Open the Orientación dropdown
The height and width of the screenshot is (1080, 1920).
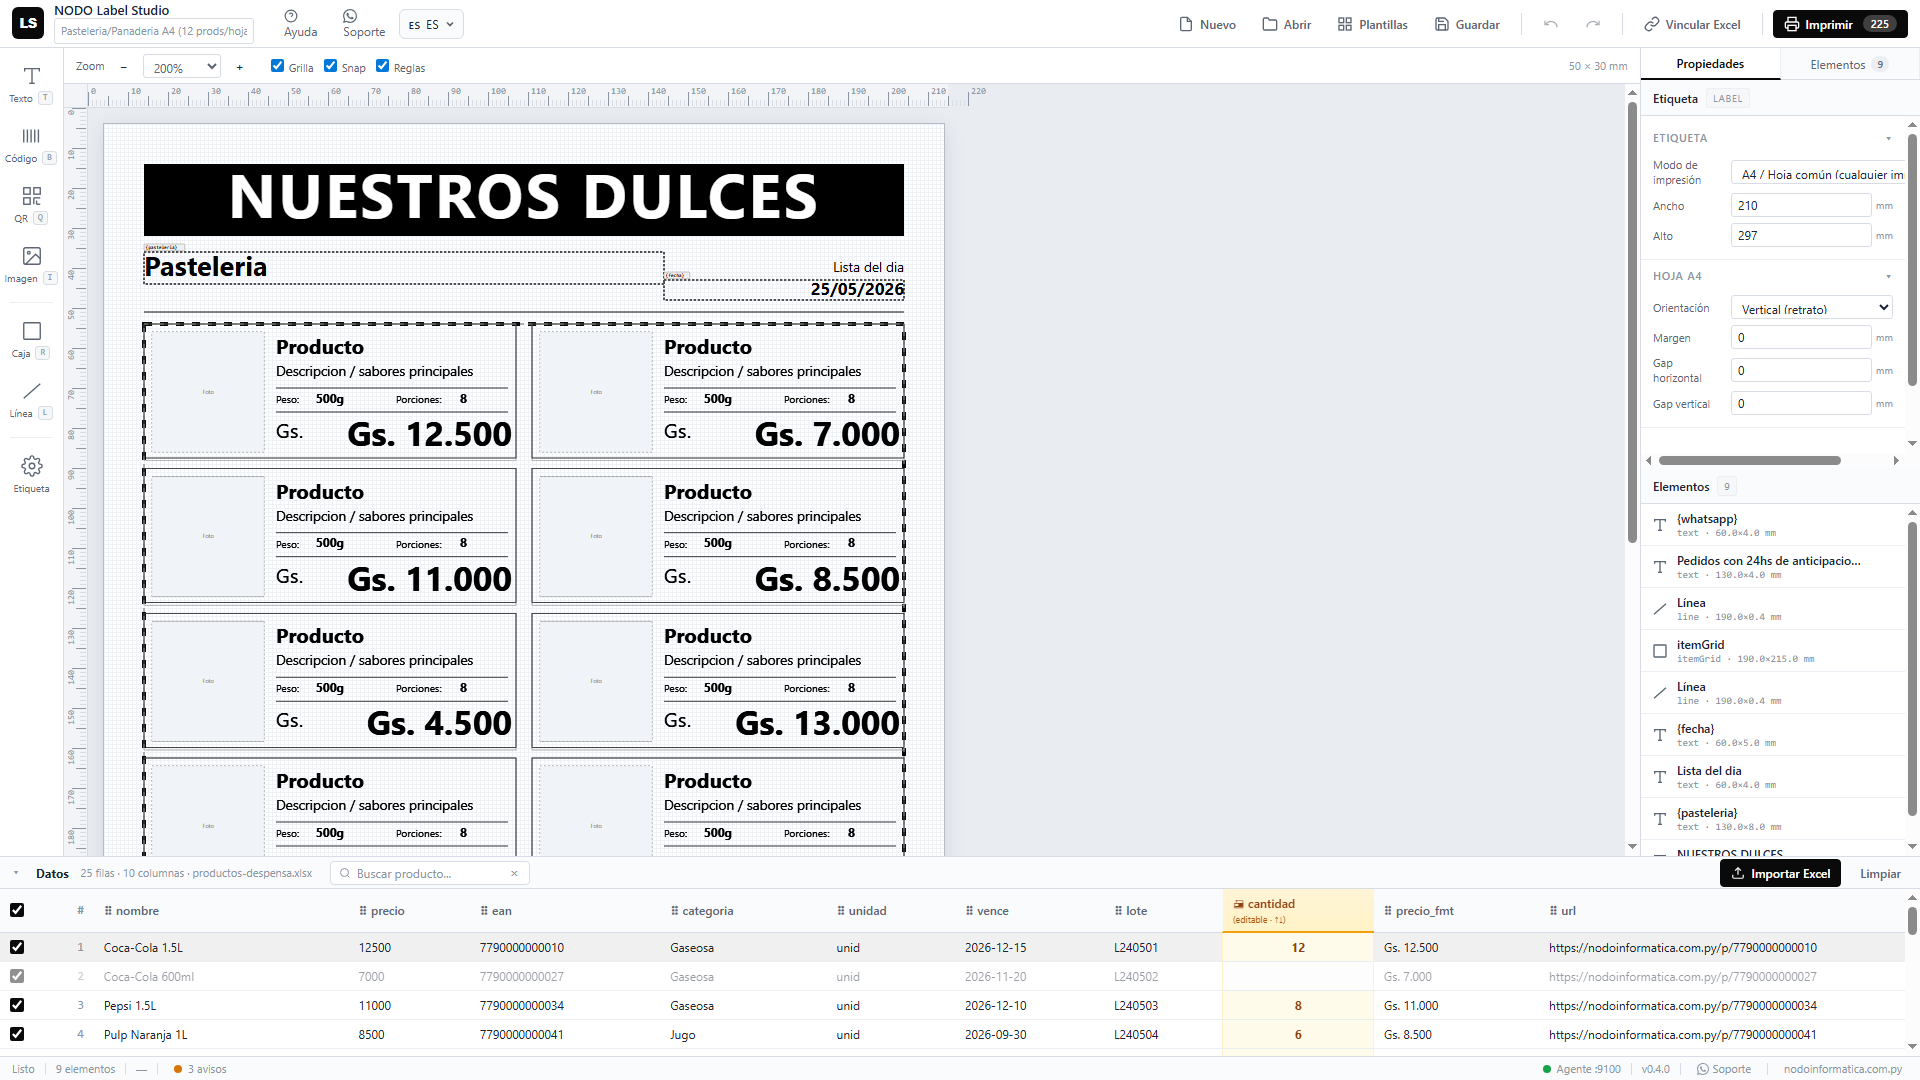pos(1812,309)
